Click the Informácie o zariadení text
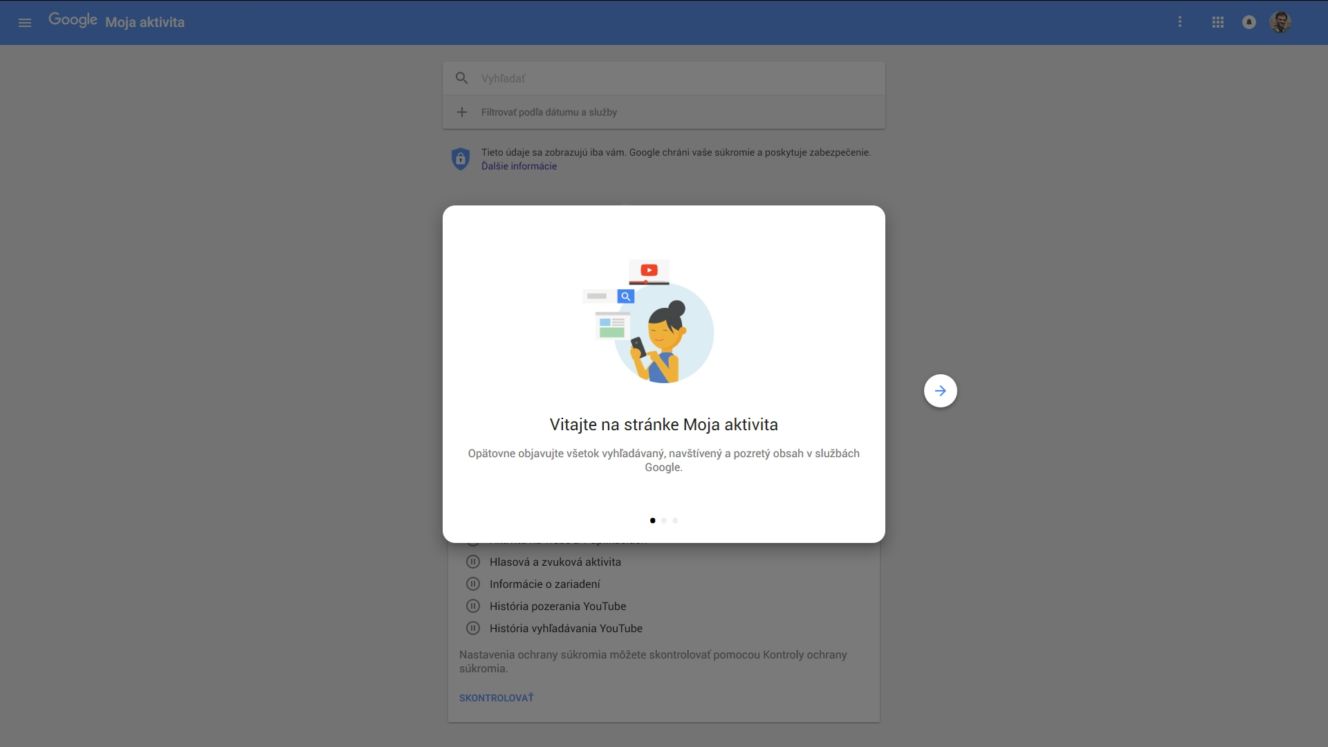This screenshot has width=1328, height=747. [x=545, y=584]
